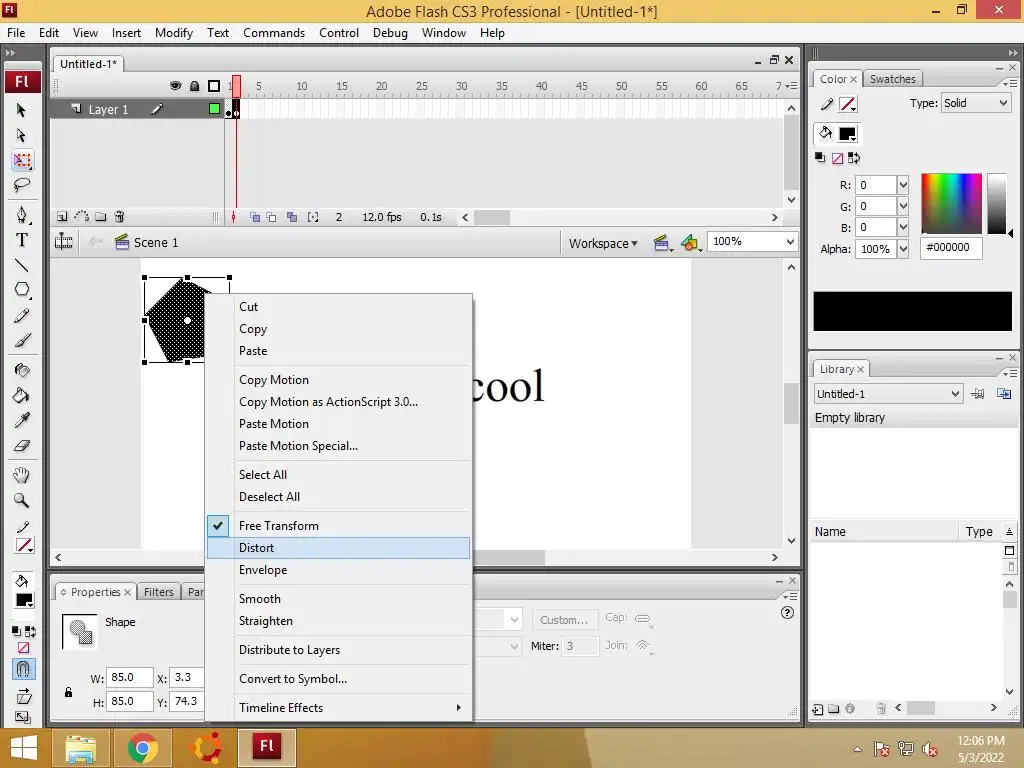1024x768 pixels.
Task: Select the Lasso tool
Action: click(x=22, y=185)
